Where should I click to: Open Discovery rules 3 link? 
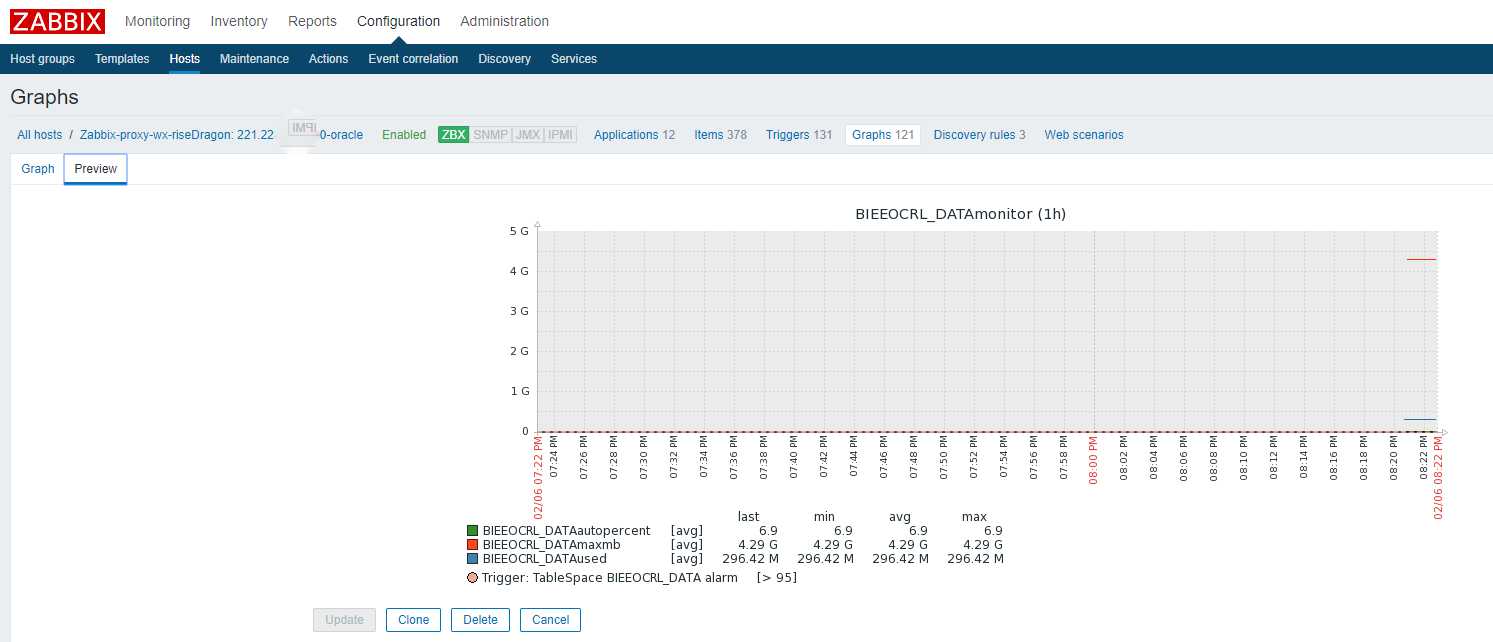(979, 135)
